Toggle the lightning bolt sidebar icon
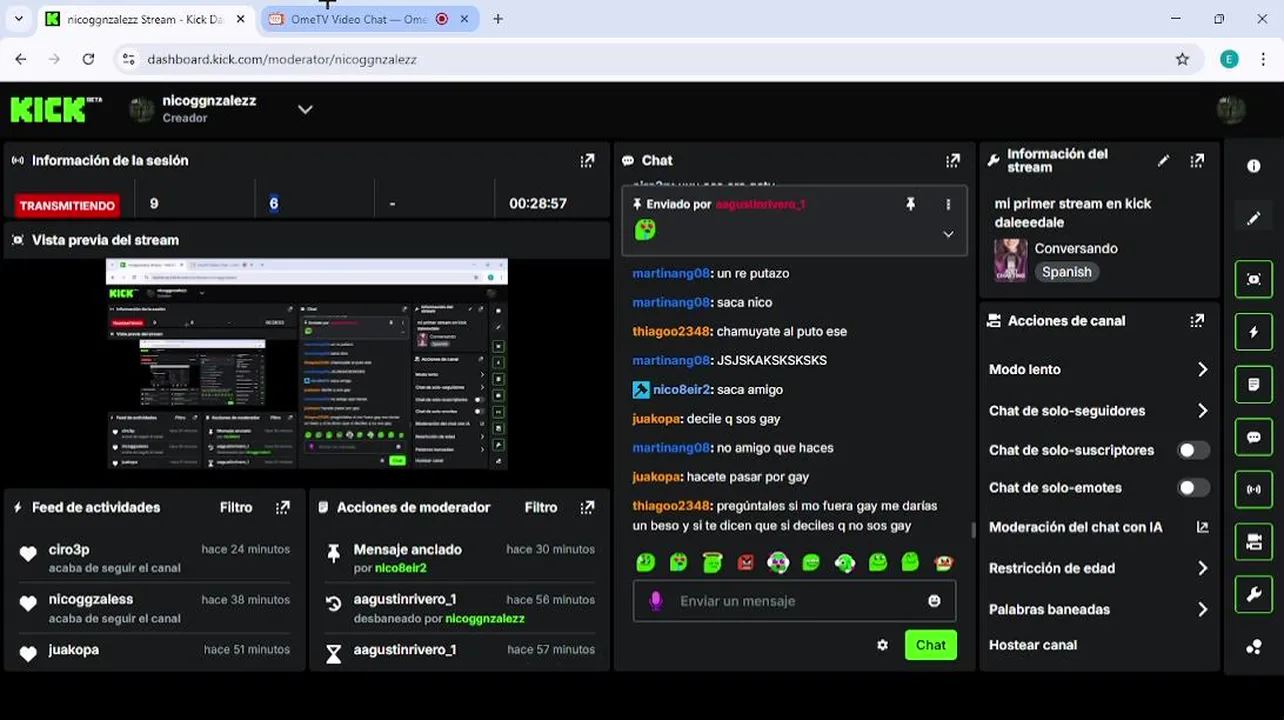Viewport: 1284px width, 720px height. 1254,332
